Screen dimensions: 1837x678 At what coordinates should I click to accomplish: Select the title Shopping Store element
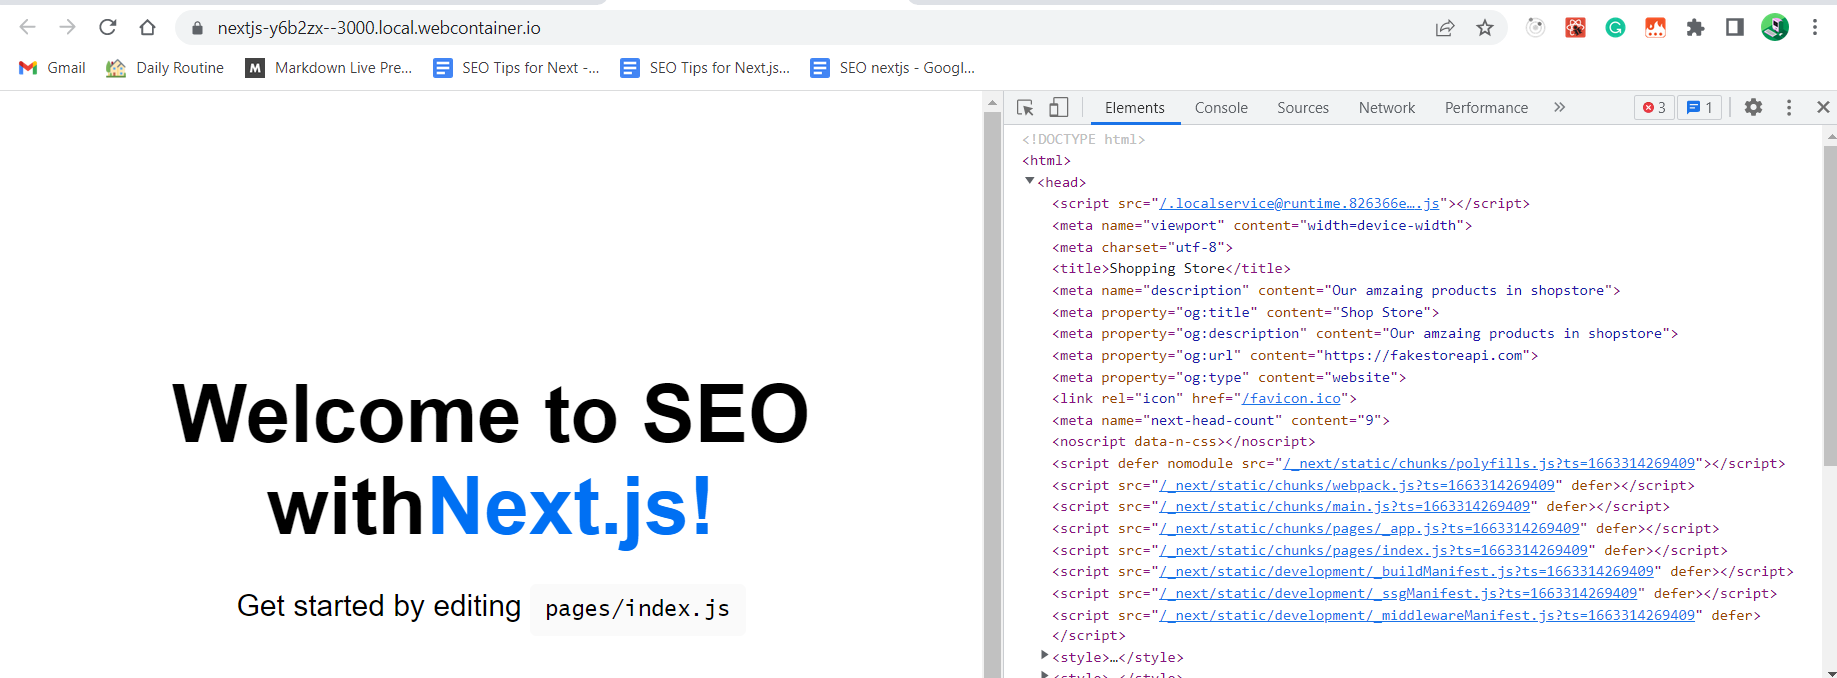pyautogui.click(x=1171, y=268)
